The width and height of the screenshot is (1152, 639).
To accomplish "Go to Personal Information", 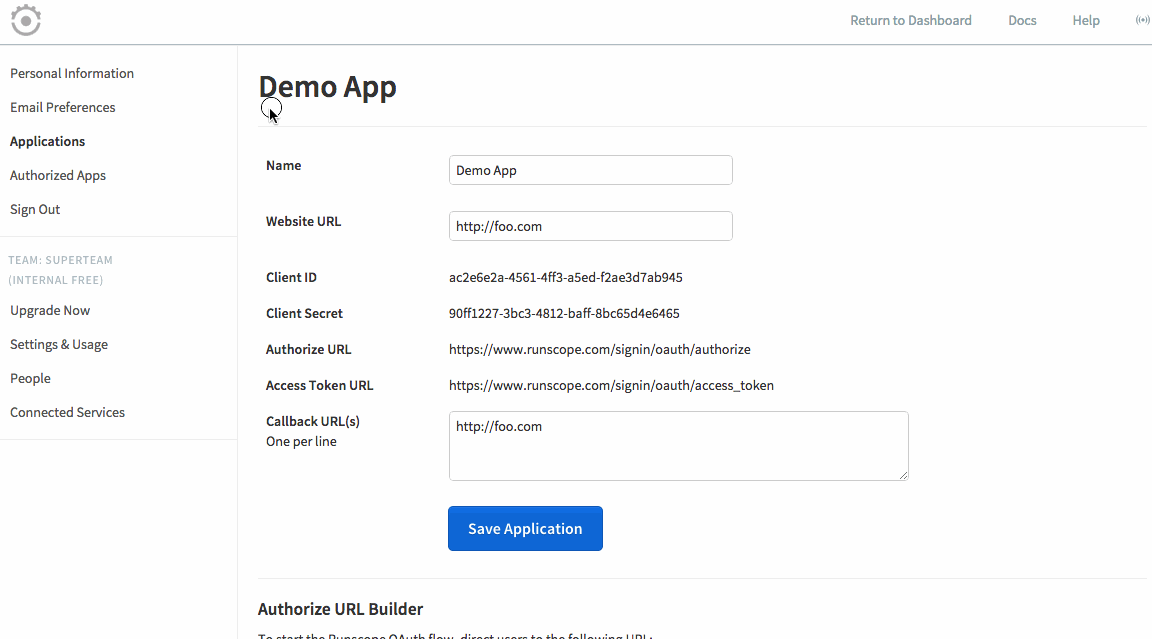I will [72, 73].
